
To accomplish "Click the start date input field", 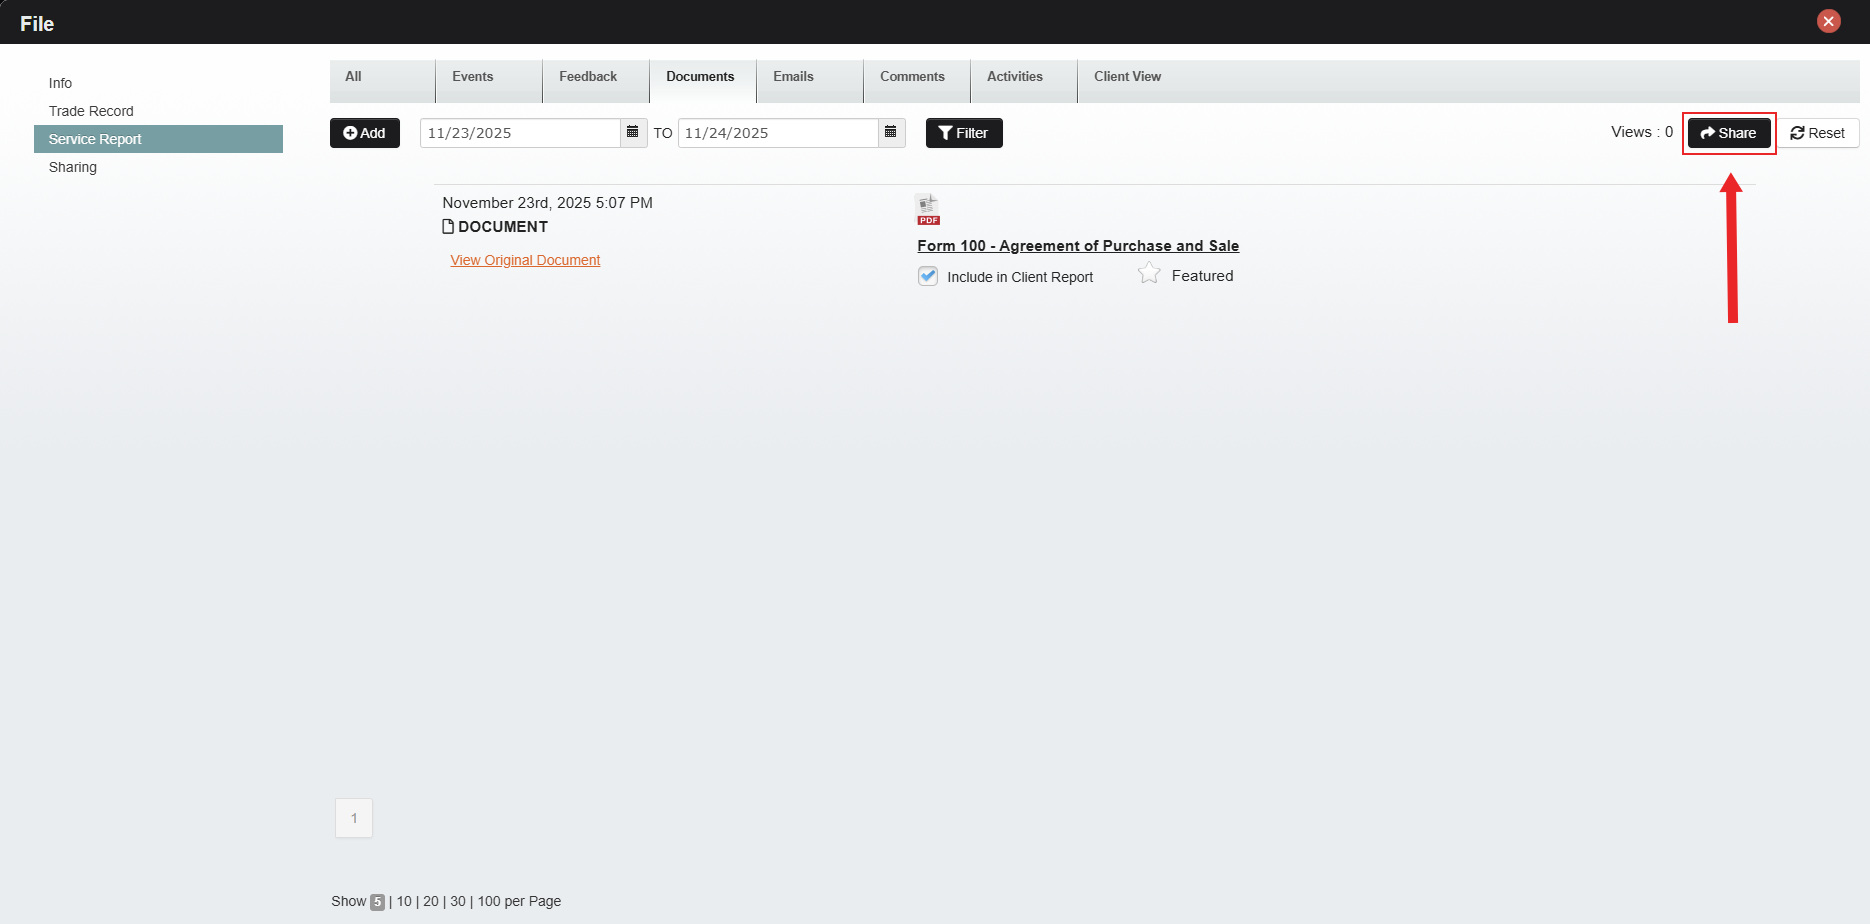I will [x=520, y=133].
